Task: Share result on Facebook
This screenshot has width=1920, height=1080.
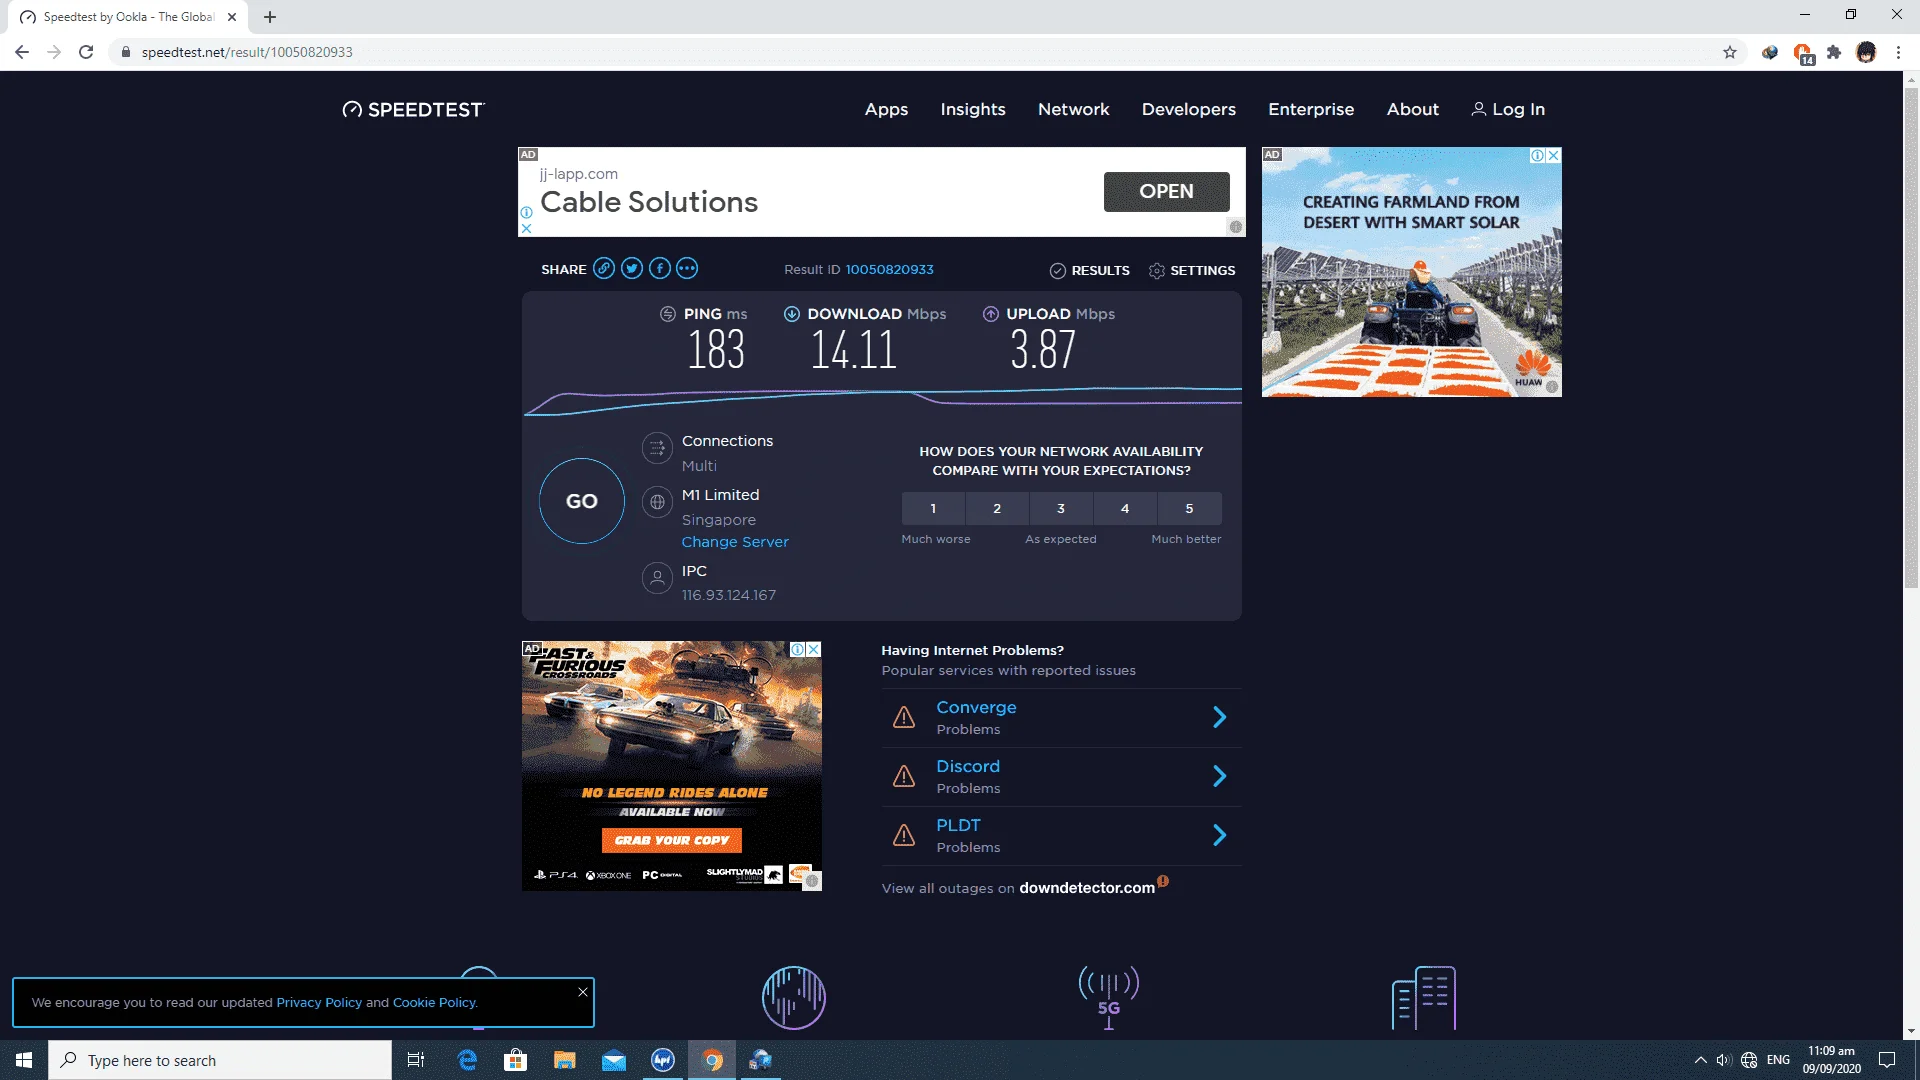Action: [x=660, y=268]
